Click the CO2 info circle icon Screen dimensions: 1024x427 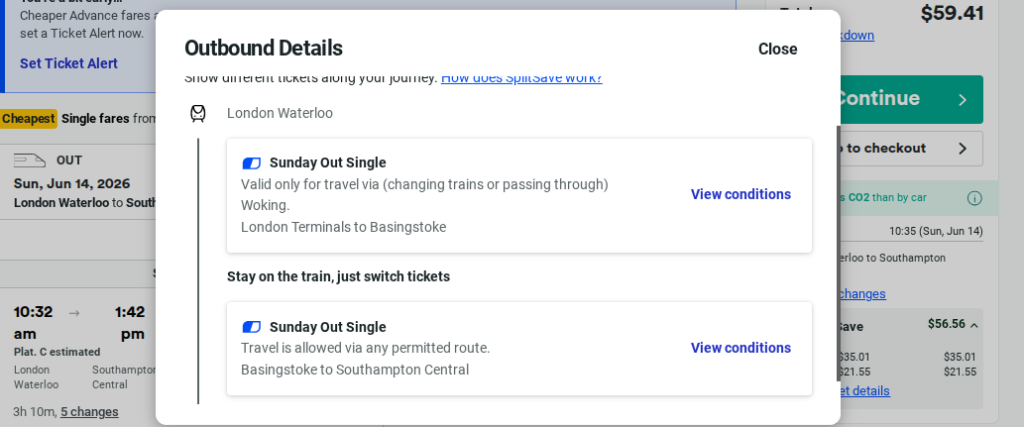click(974, 198)
